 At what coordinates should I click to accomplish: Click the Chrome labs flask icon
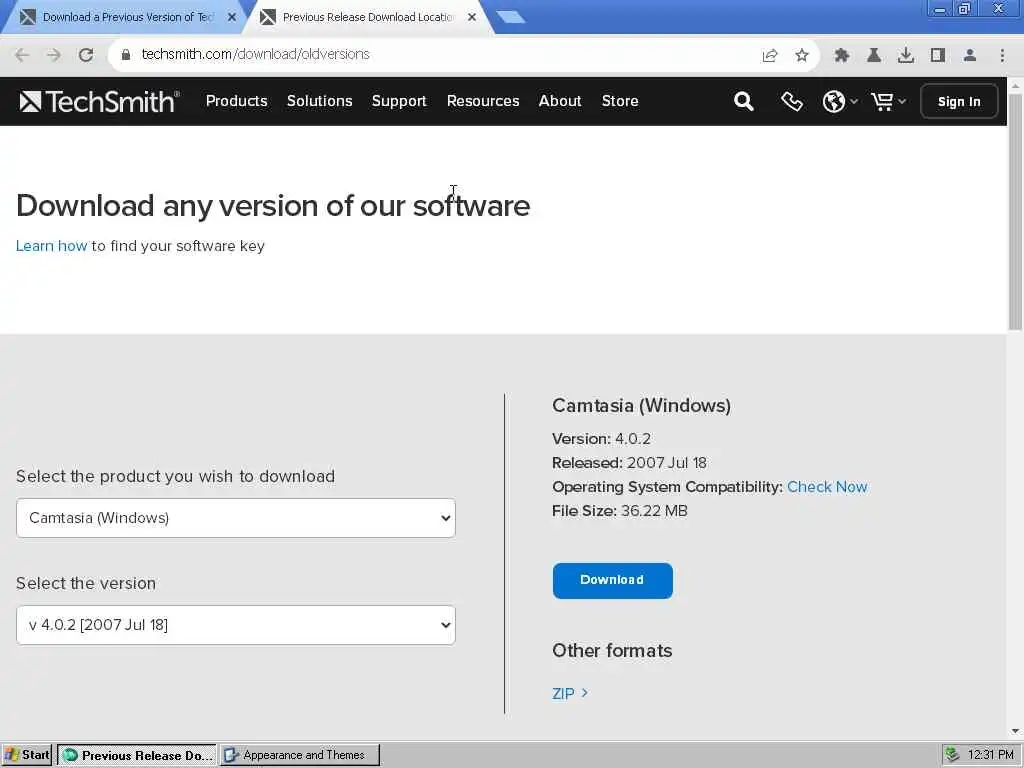pyautogui.click(x=874, y=56)
